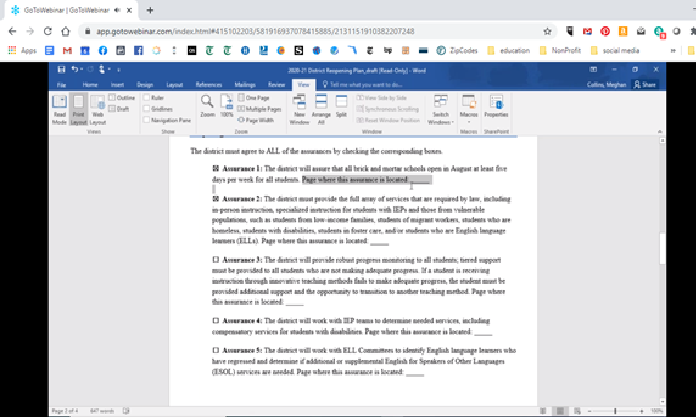Click the Share button in Word
The image size is (696, 417).
(x=645, y=85)
